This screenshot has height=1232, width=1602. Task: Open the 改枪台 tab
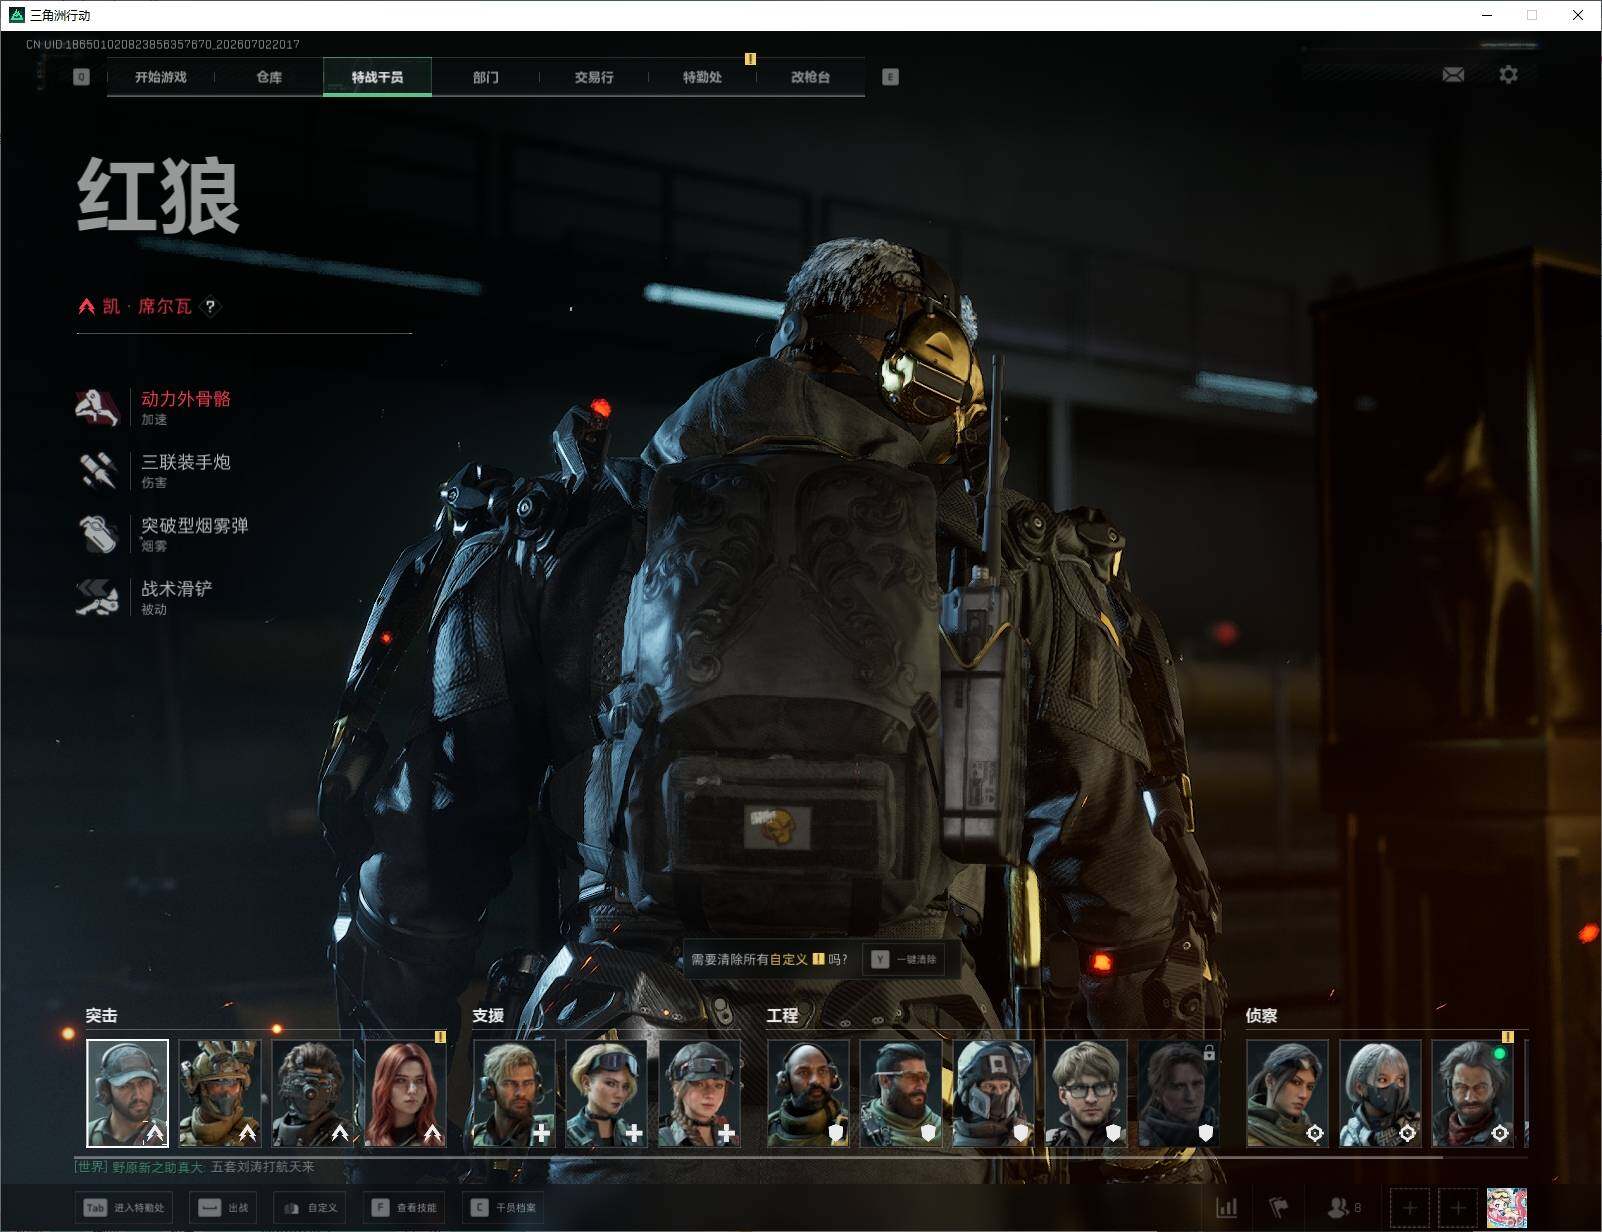(810, 77)
